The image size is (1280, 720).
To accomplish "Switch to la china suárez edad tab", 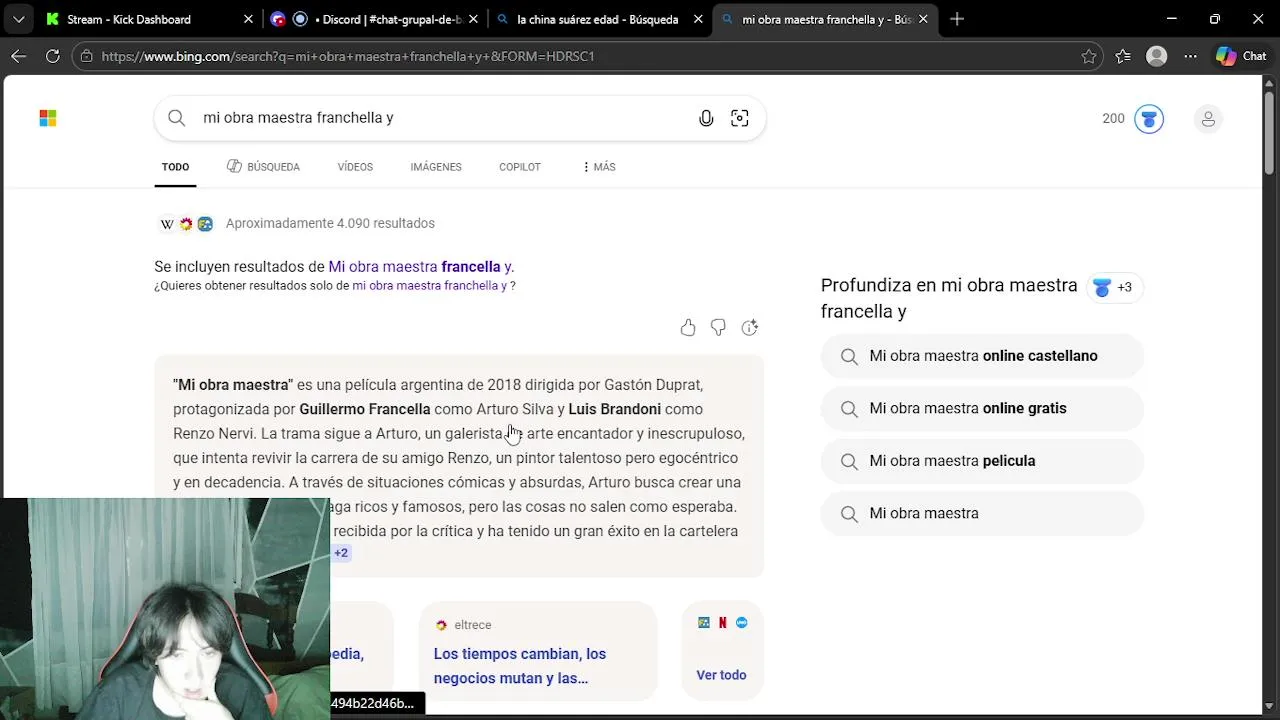I will 598,19.
